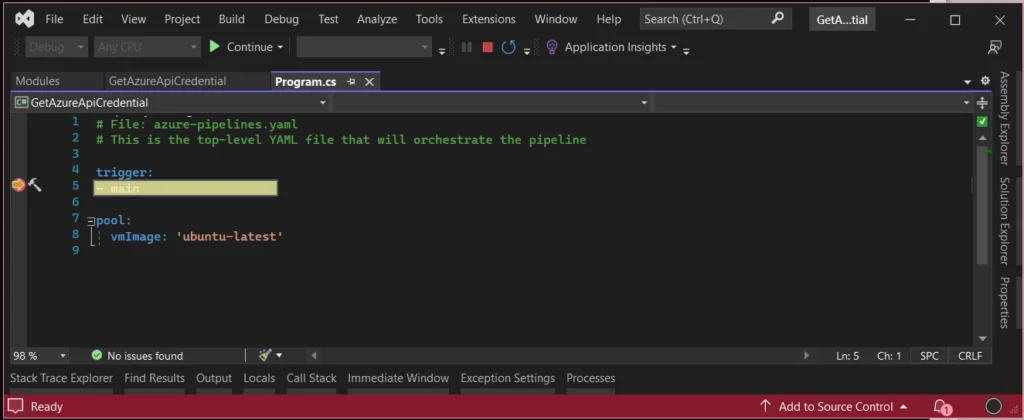1024x420 pixels.
Task: Toggle the pin on the Program.cs tab
Action: pos(351,82)
